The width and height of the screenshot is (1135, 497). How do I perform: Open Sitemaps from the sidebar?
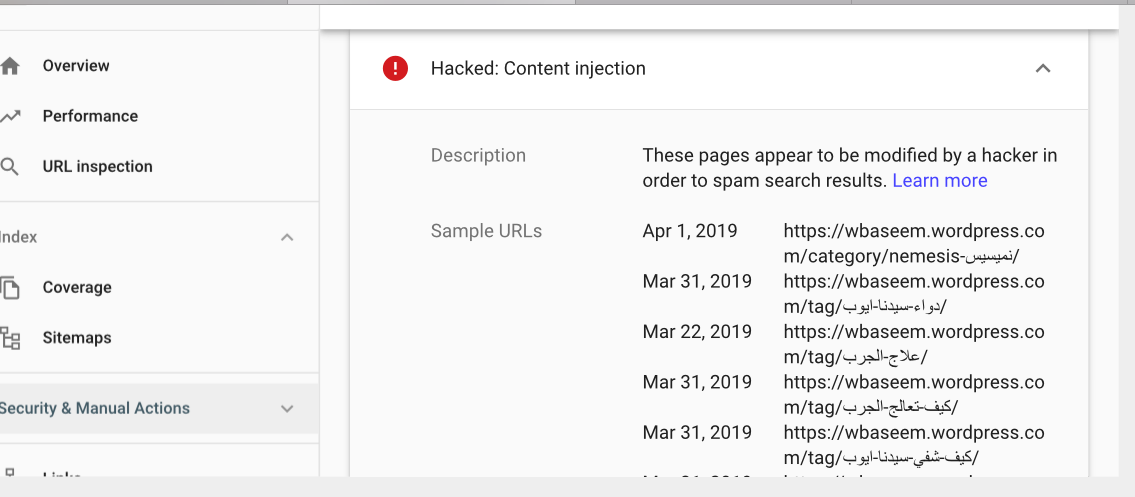click(x=76, y=338)
